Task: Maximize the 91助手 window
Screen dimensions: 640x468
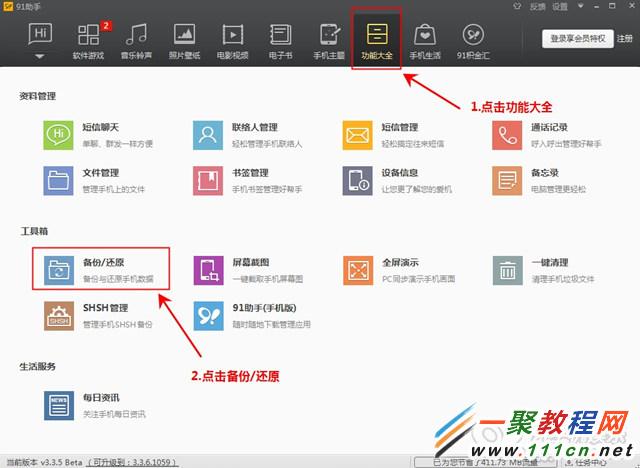Action: pos(612,6)
